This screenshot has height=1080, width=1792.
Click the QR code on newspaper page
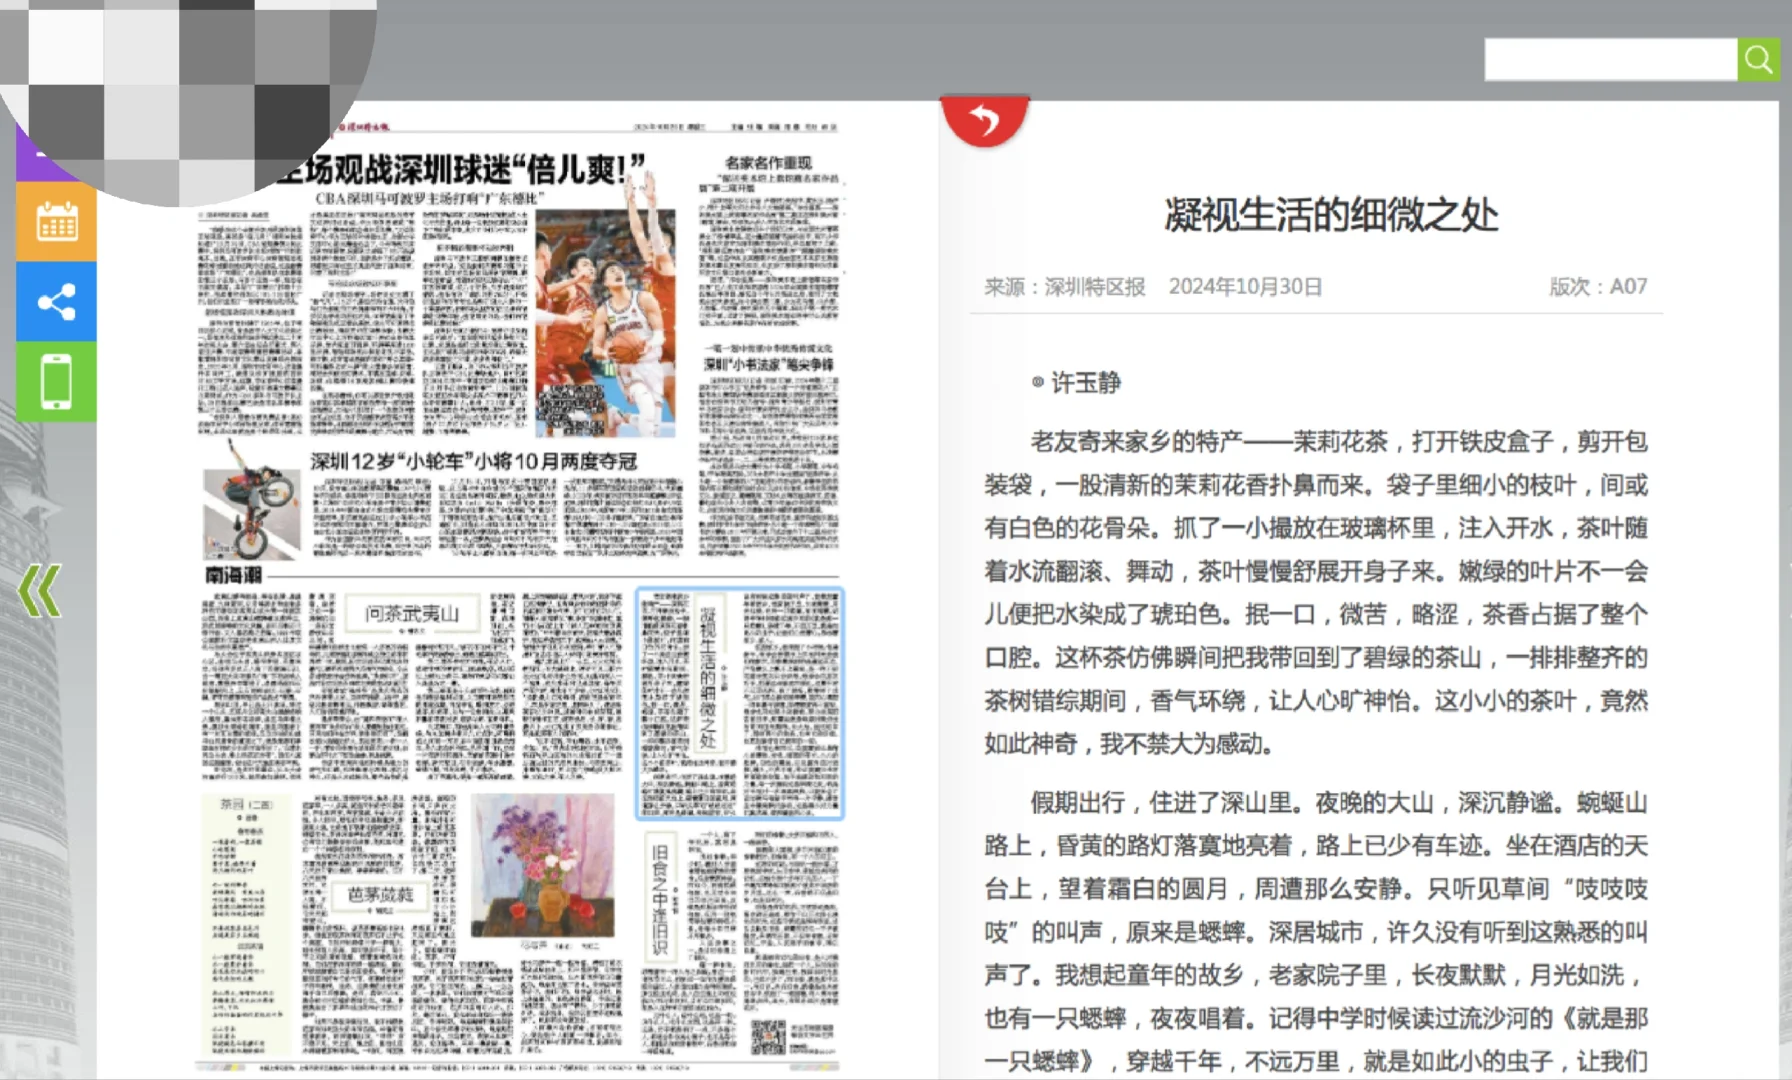(x=768, y=1037)
